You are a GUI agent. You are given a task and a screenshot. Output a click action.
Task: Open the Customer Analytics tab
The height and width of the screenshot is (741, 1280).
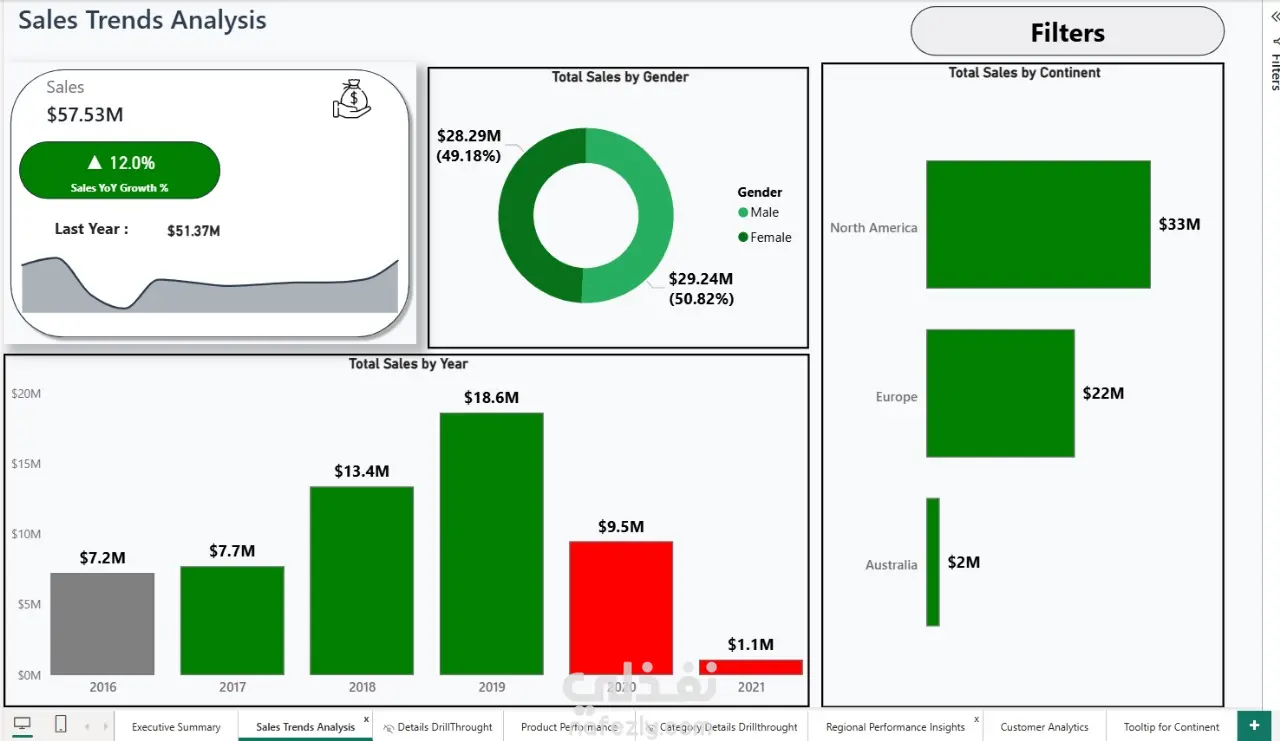coord(1044,727)
